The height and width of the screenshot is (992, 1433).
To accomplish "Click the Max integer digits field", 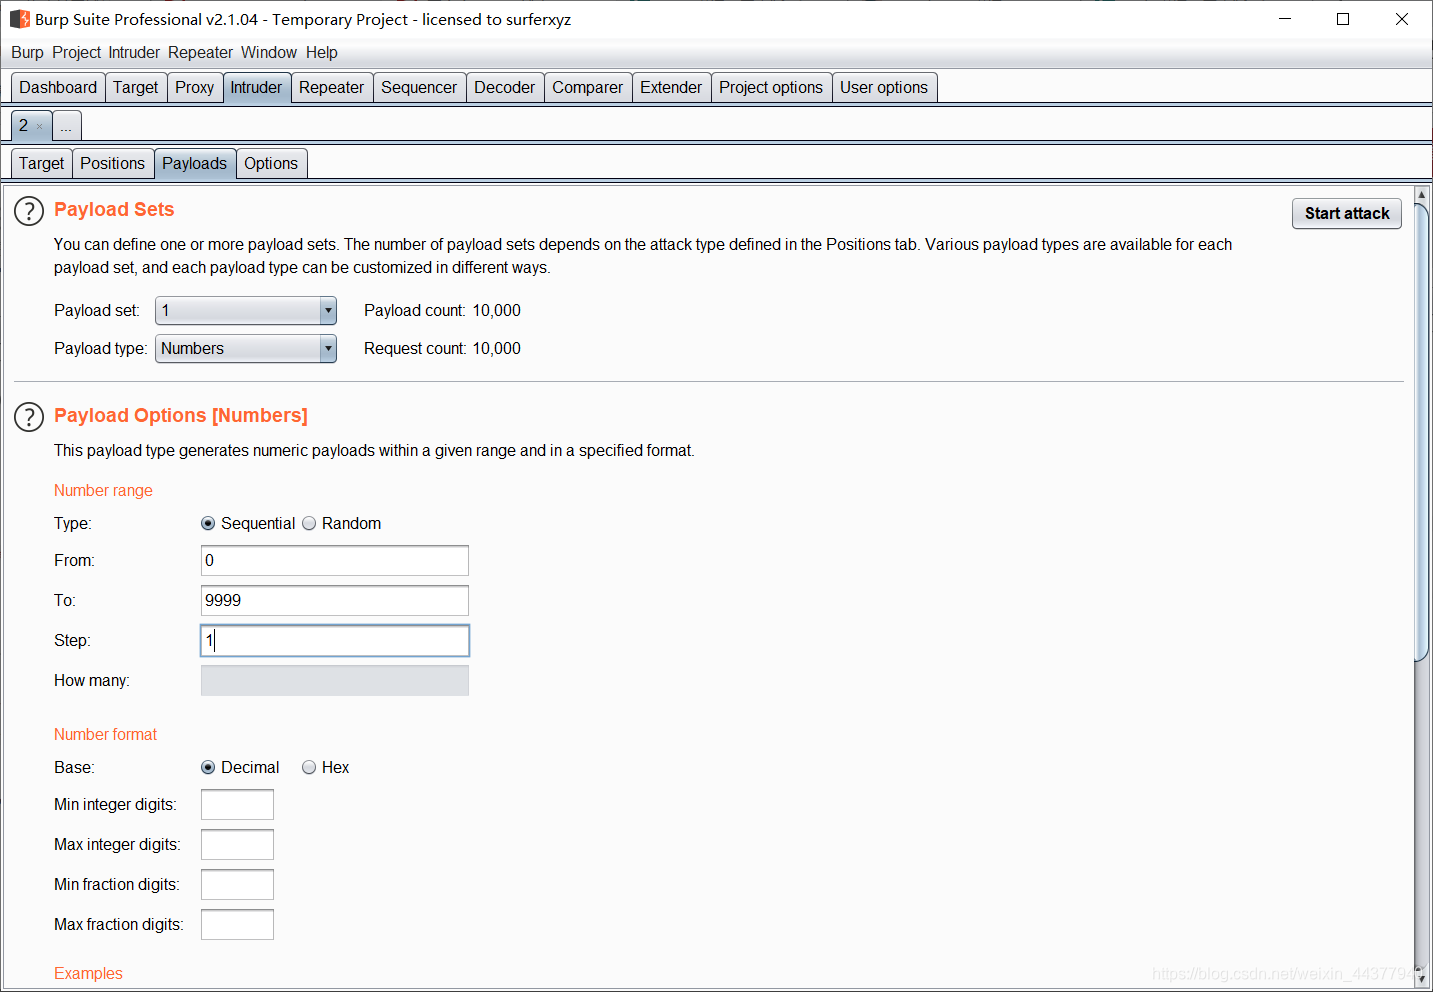I will coord(237,845).
